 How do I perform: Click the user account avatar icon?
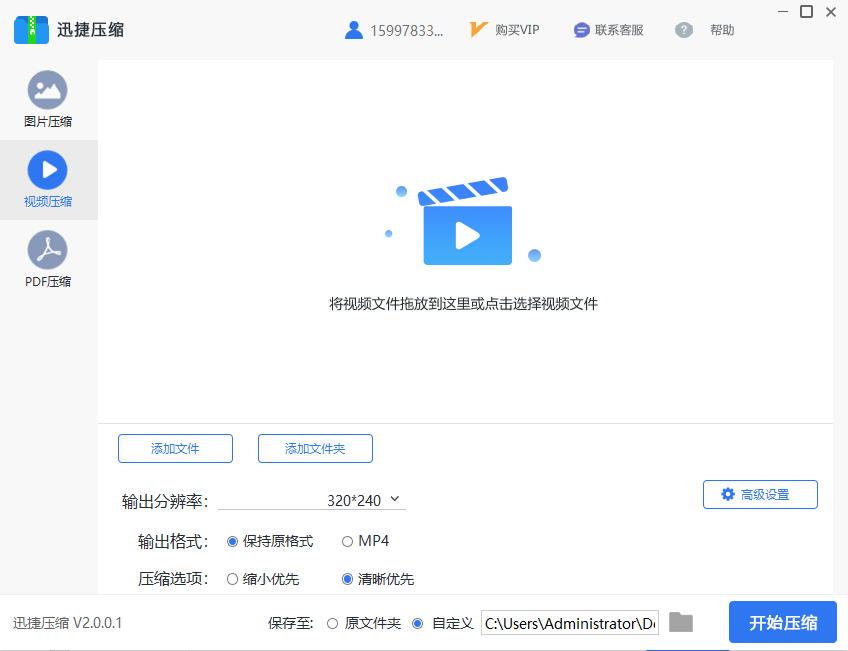tap(354, 30)
